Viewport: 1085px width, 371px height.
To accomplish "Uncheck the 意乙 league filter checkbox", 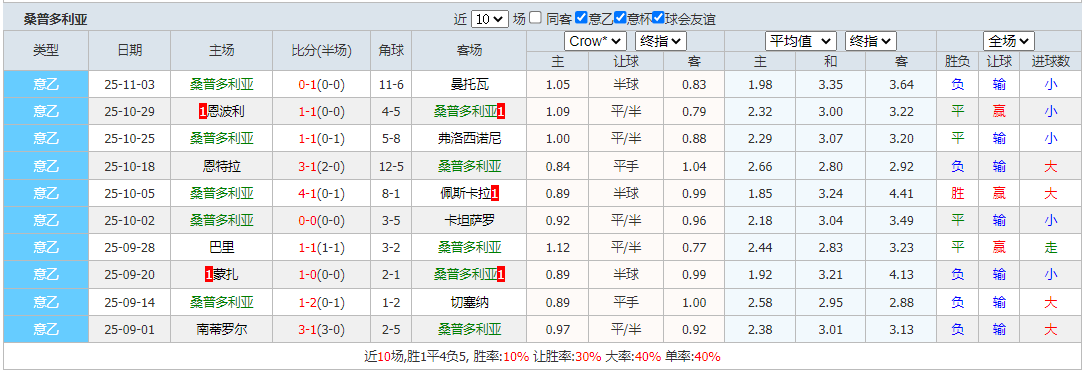I will pos(581,18).
